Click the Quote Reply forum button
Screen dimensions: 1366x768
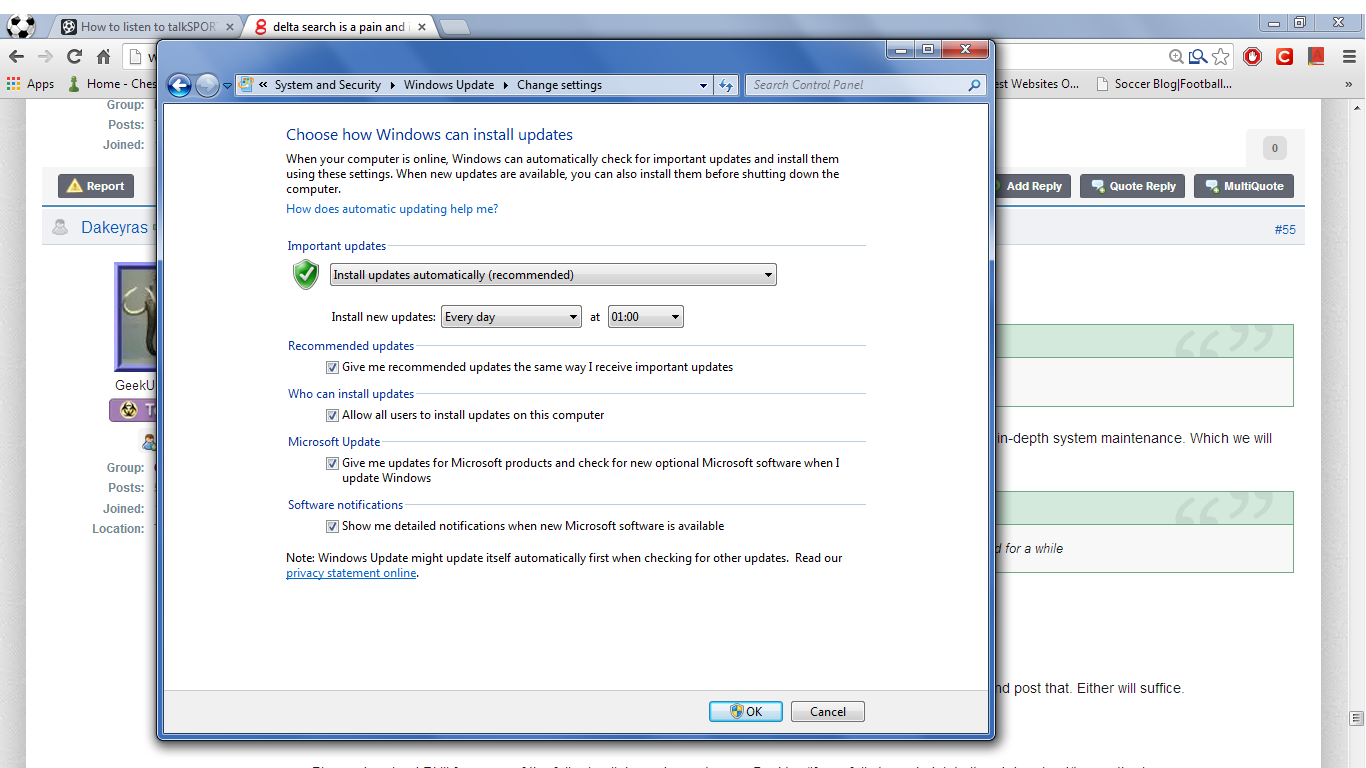point(1133,186)
